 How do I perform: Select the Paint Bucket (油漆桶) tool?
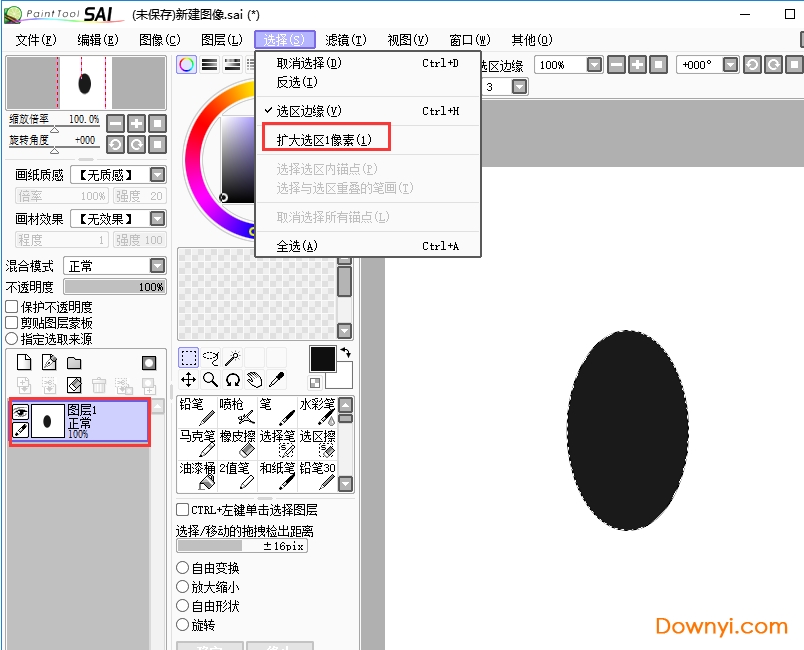[197, 472]
